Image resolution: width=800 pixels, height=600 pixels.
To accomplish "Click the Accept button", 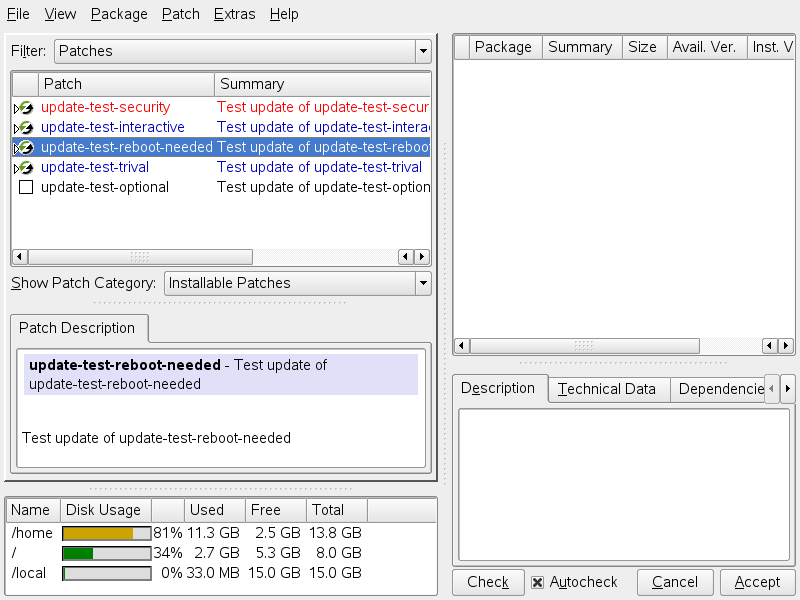I will [757, 582].
